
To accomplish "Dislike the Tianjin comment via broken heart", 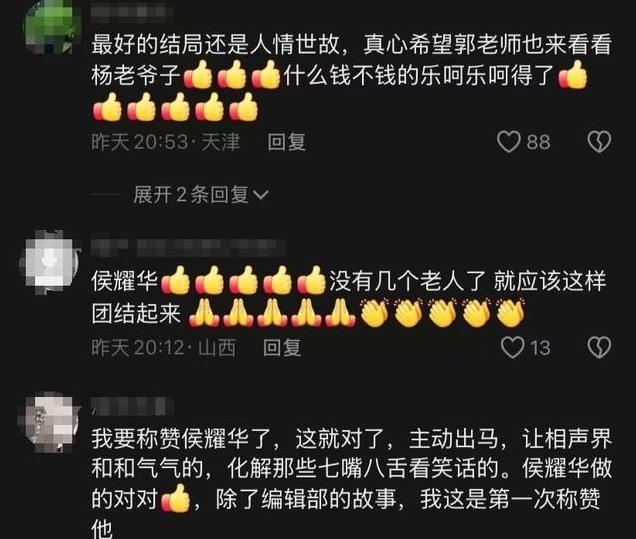I will [x=599, y=142].
